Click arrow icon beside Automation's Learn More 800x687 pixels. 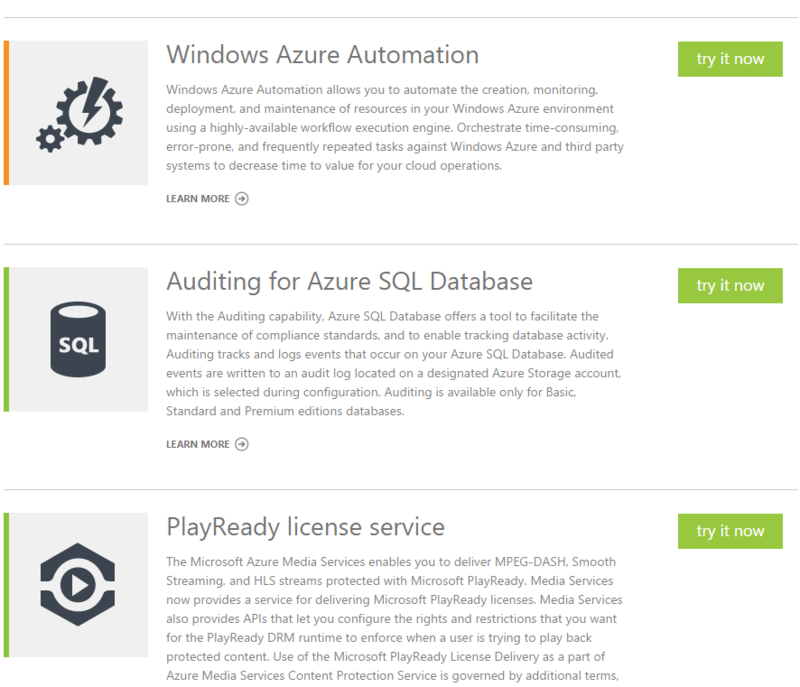tap(242, 198)
